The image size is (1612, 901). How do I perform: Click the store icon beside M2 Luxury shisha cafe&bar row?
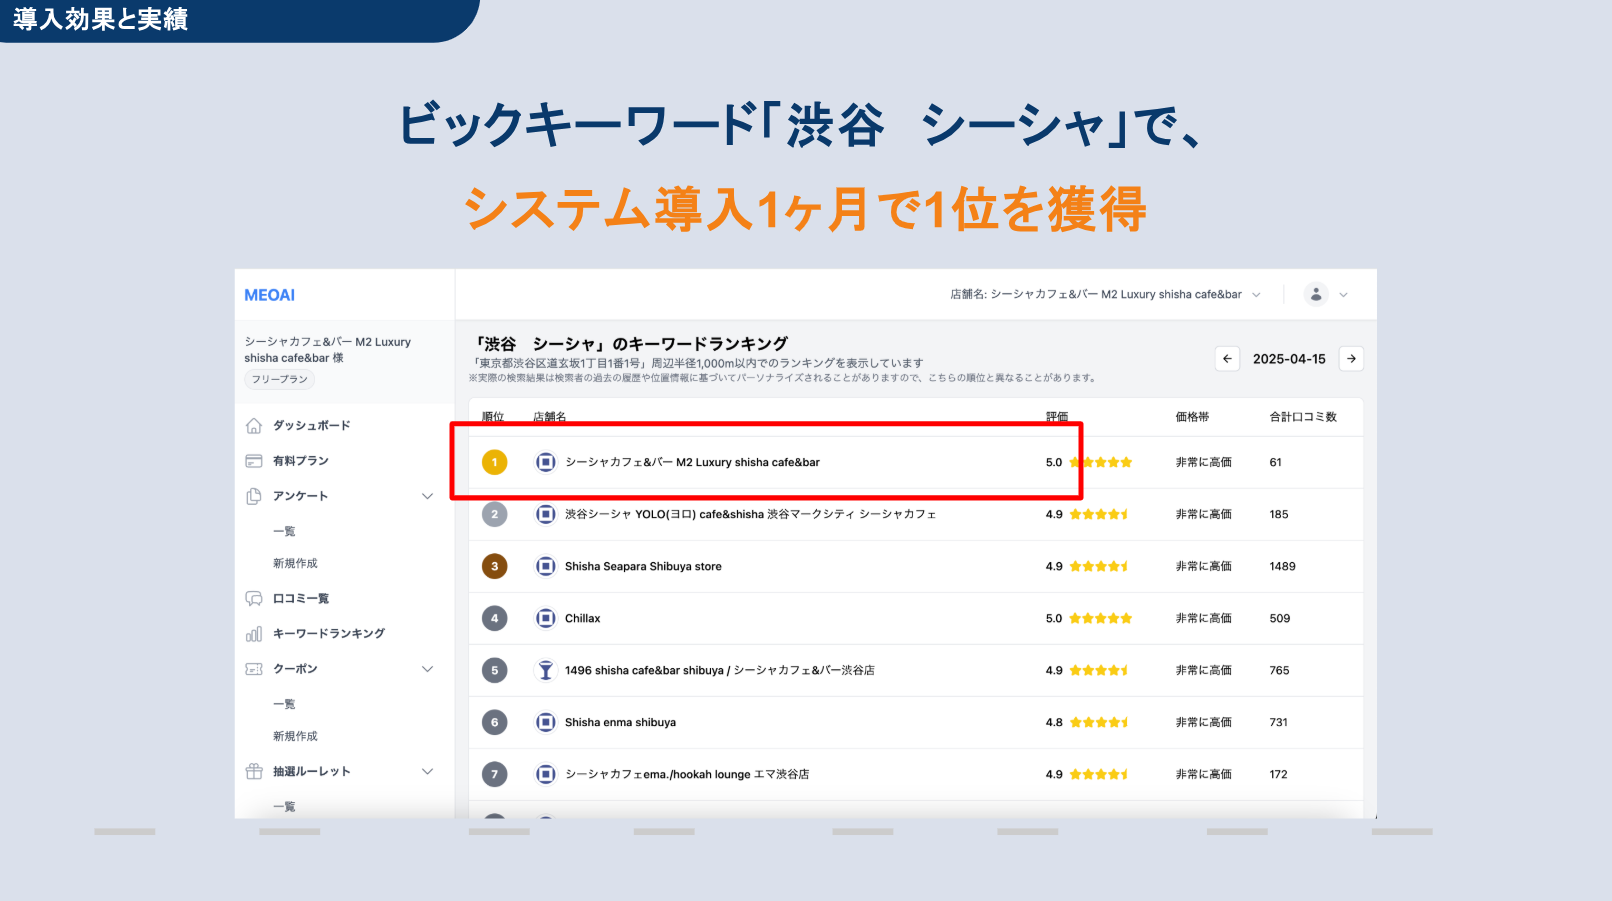coord(545,462)
